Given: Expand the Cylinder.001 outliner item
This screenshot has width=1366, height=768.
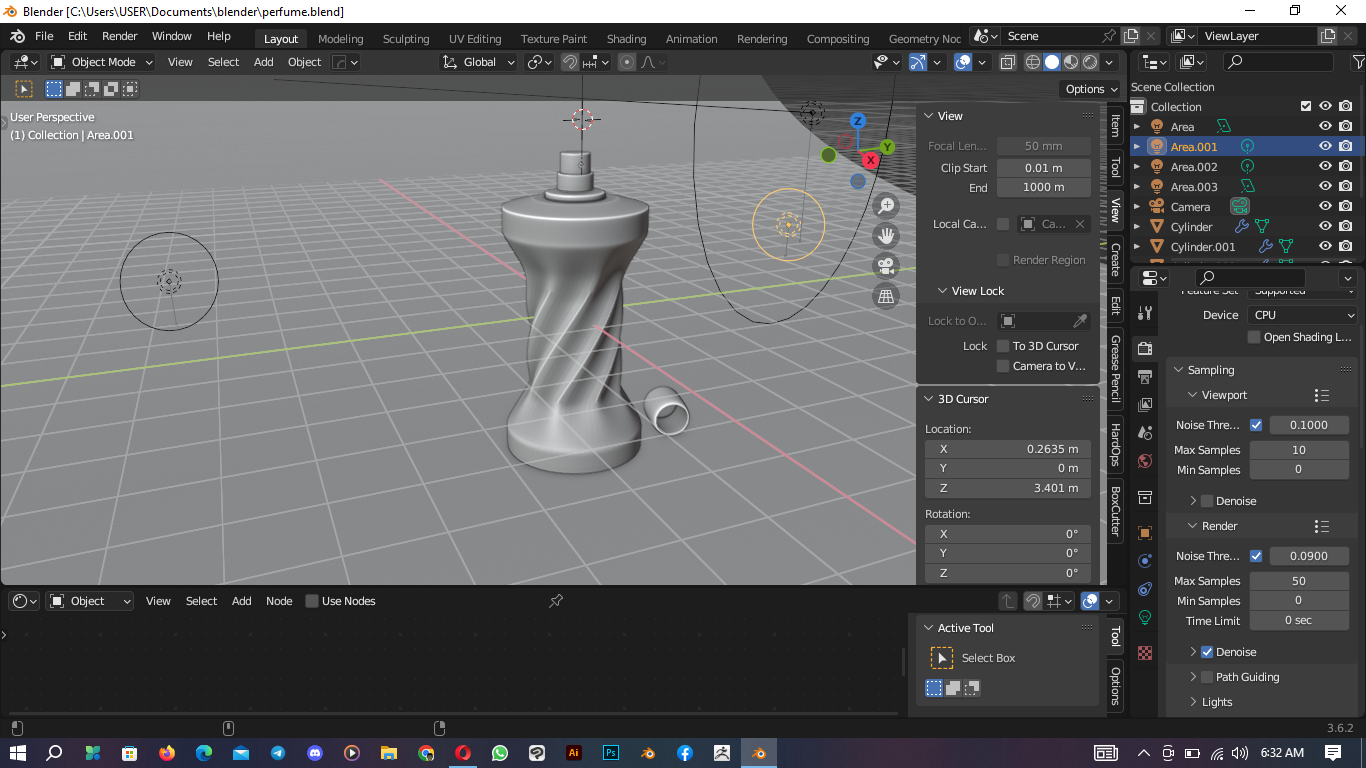Looking at the screenshot, I should pos(1137,247).
